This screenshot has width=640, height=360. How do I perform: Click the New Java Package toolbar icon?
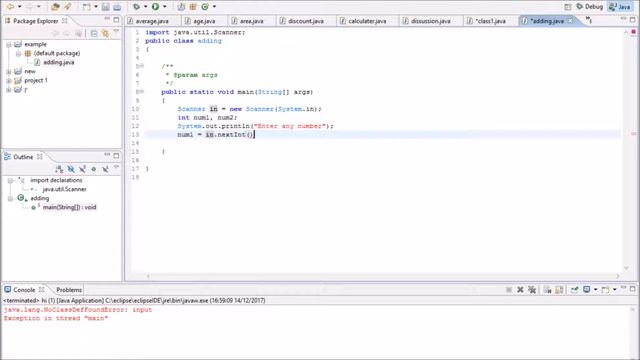tap(193, 7)
